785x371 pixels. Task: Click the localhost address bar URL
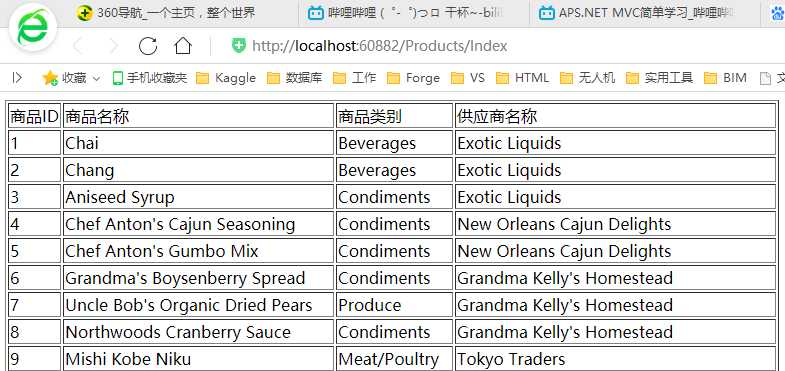pyautogui.click(x=379, y=46)
